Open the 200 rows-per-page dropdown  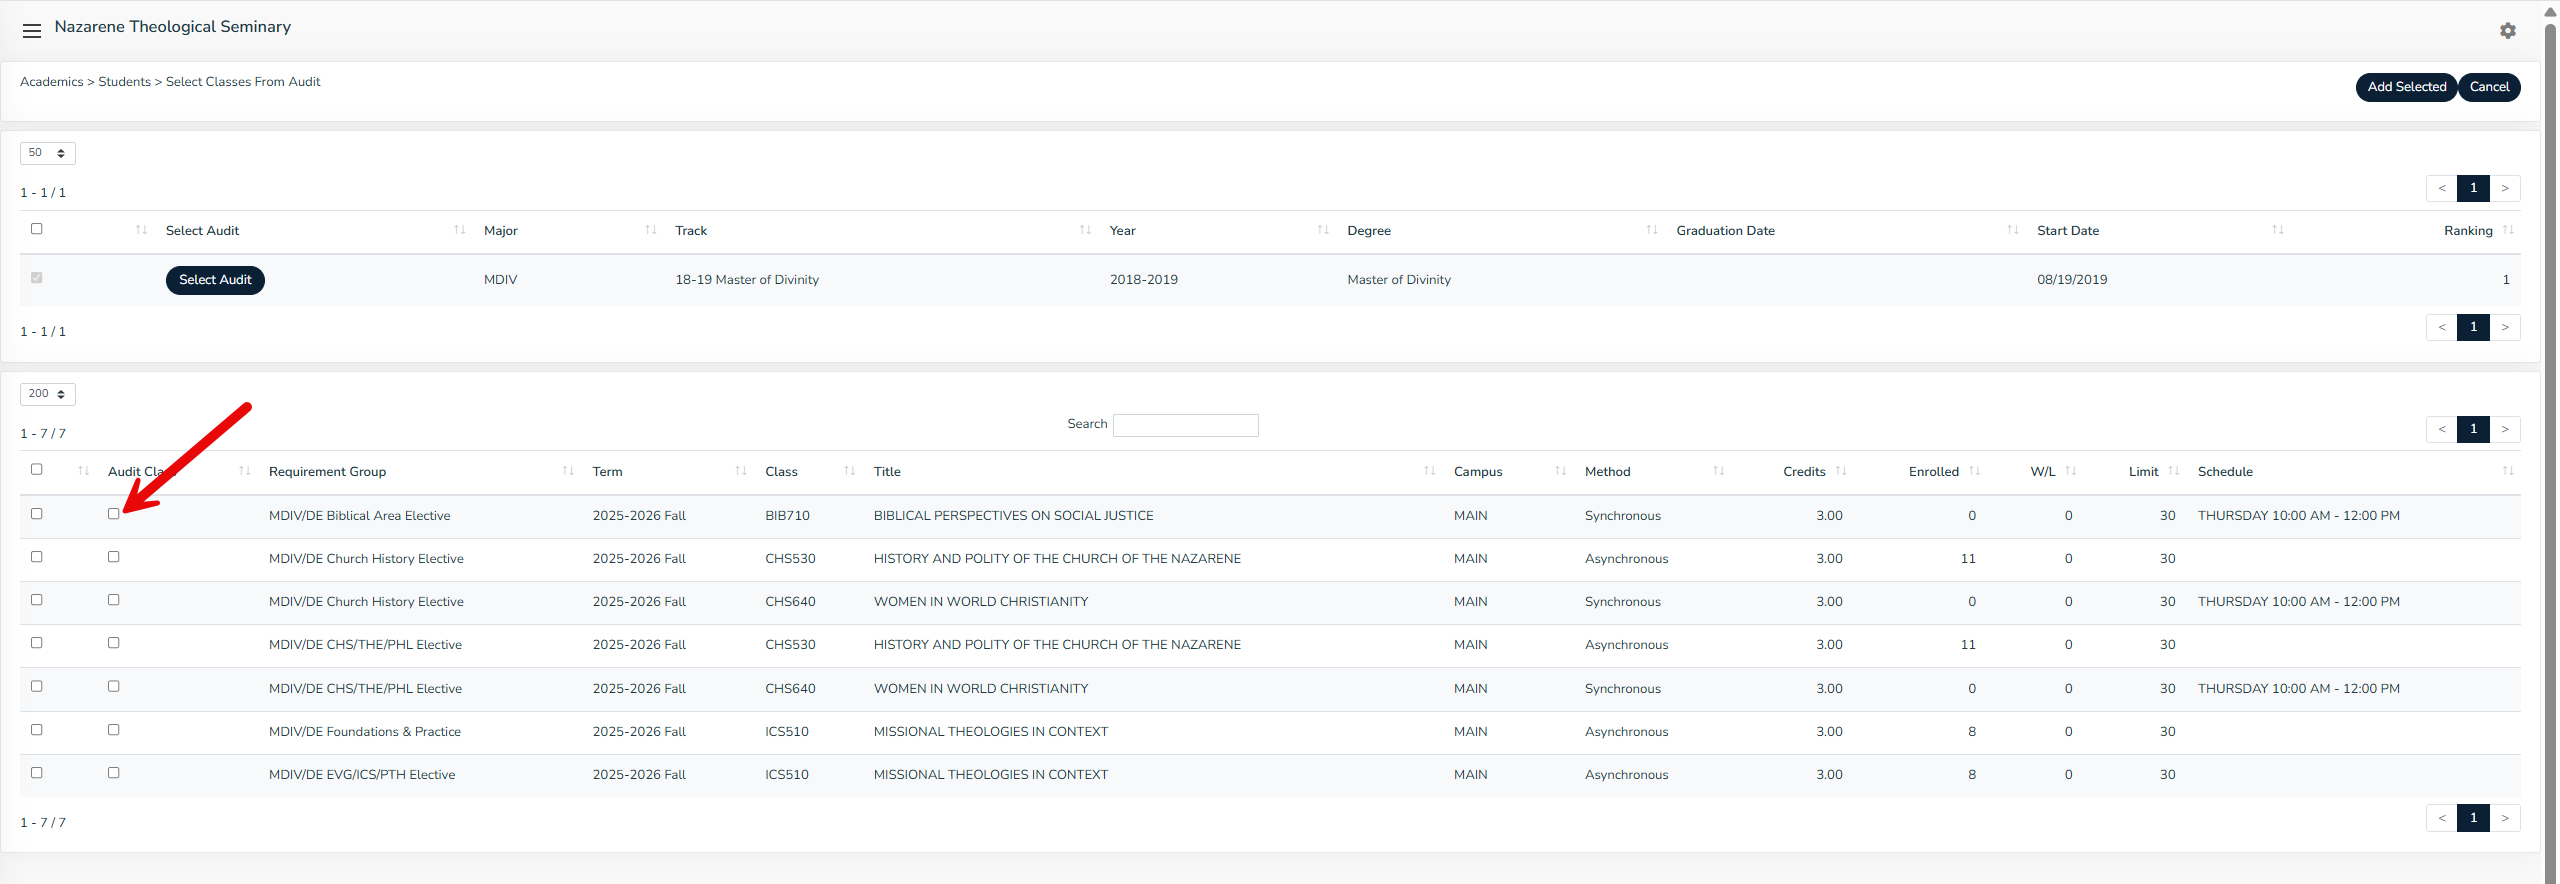pyautogui.click(x=47, y=394)
